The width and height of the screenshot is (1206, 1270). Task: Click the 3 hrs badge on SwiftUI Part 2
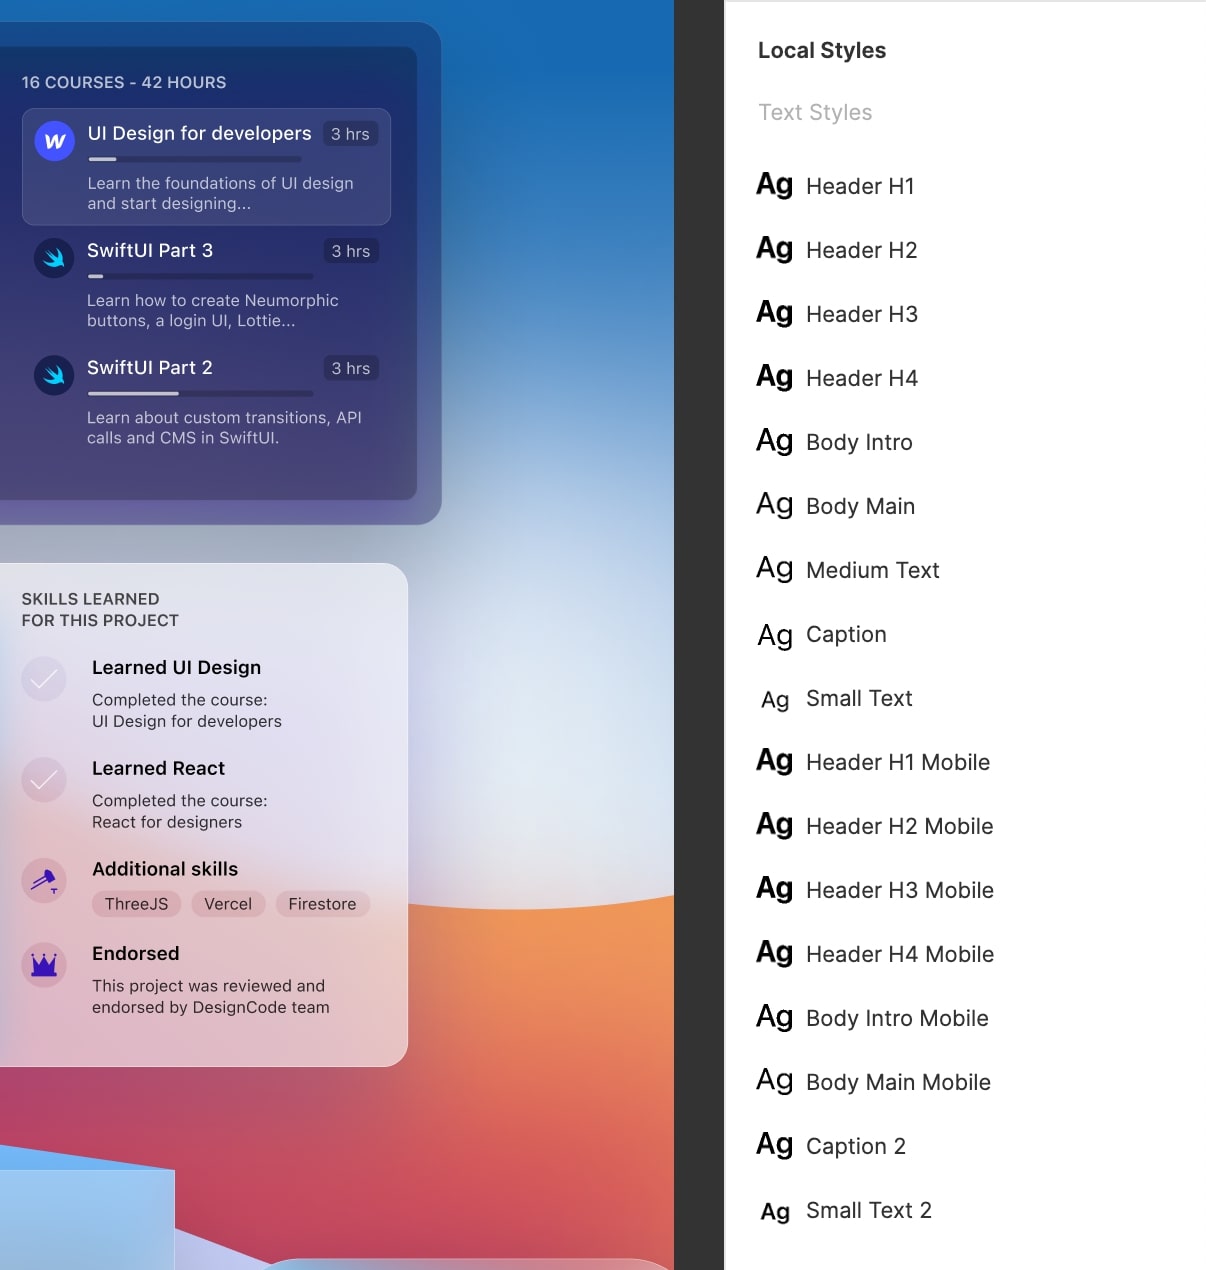pos(351,368)
